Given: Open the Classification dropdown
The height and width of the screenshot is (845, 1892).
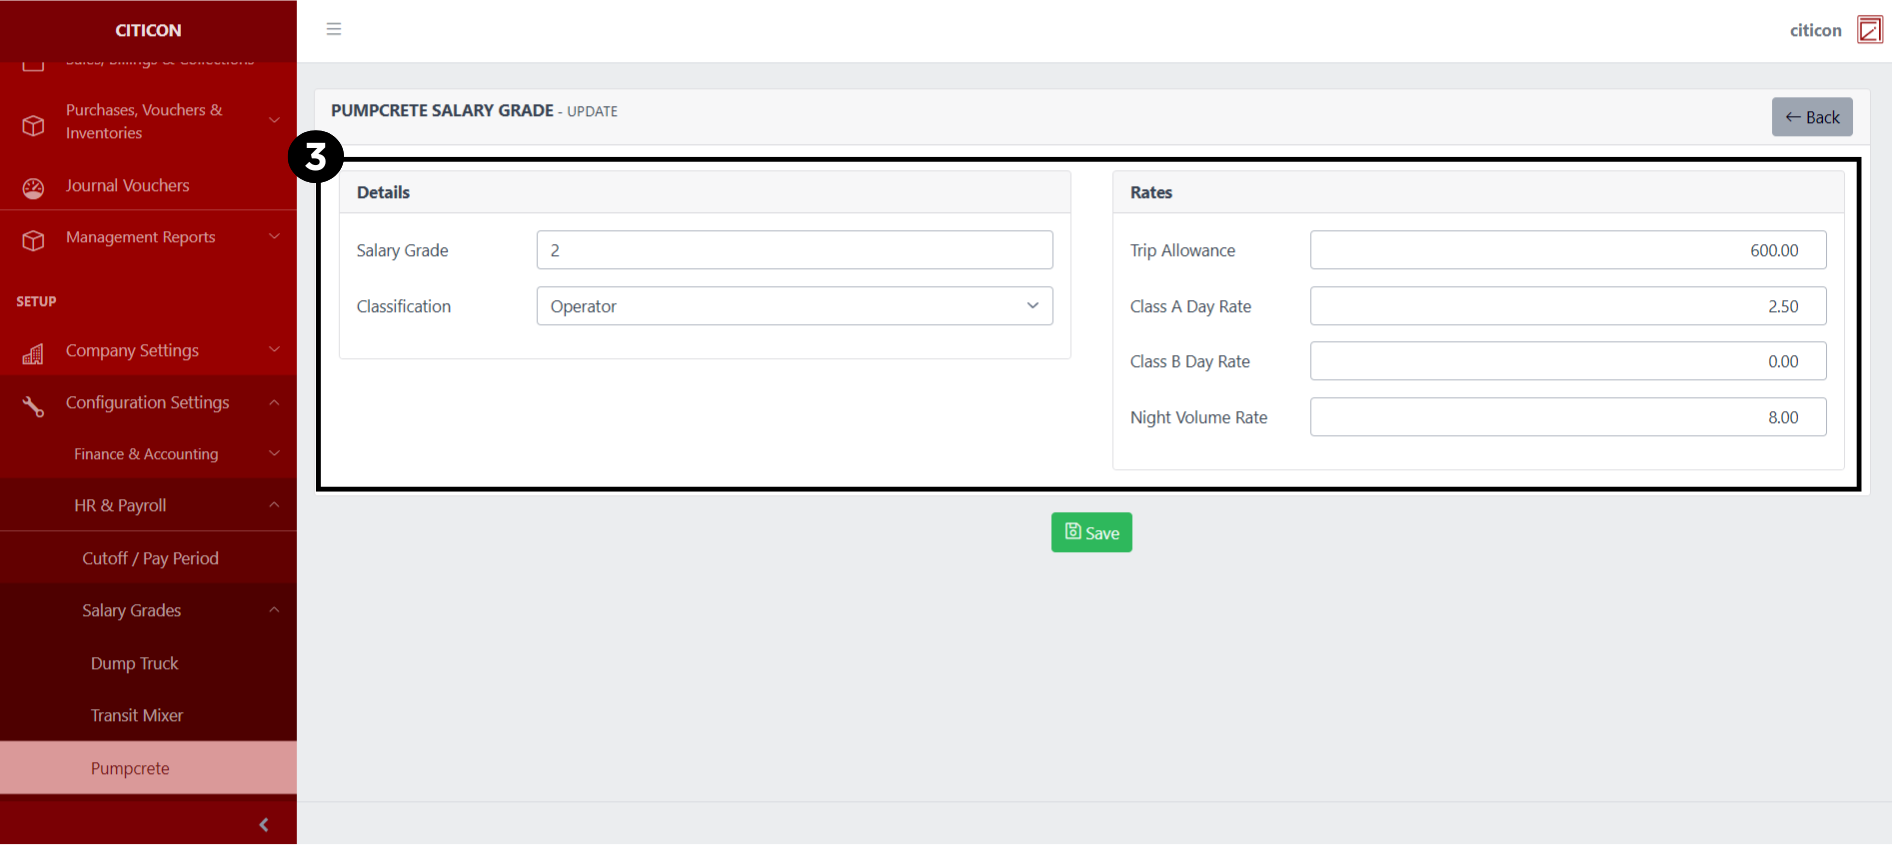Looking at the screenshot, I should (794, 306).
